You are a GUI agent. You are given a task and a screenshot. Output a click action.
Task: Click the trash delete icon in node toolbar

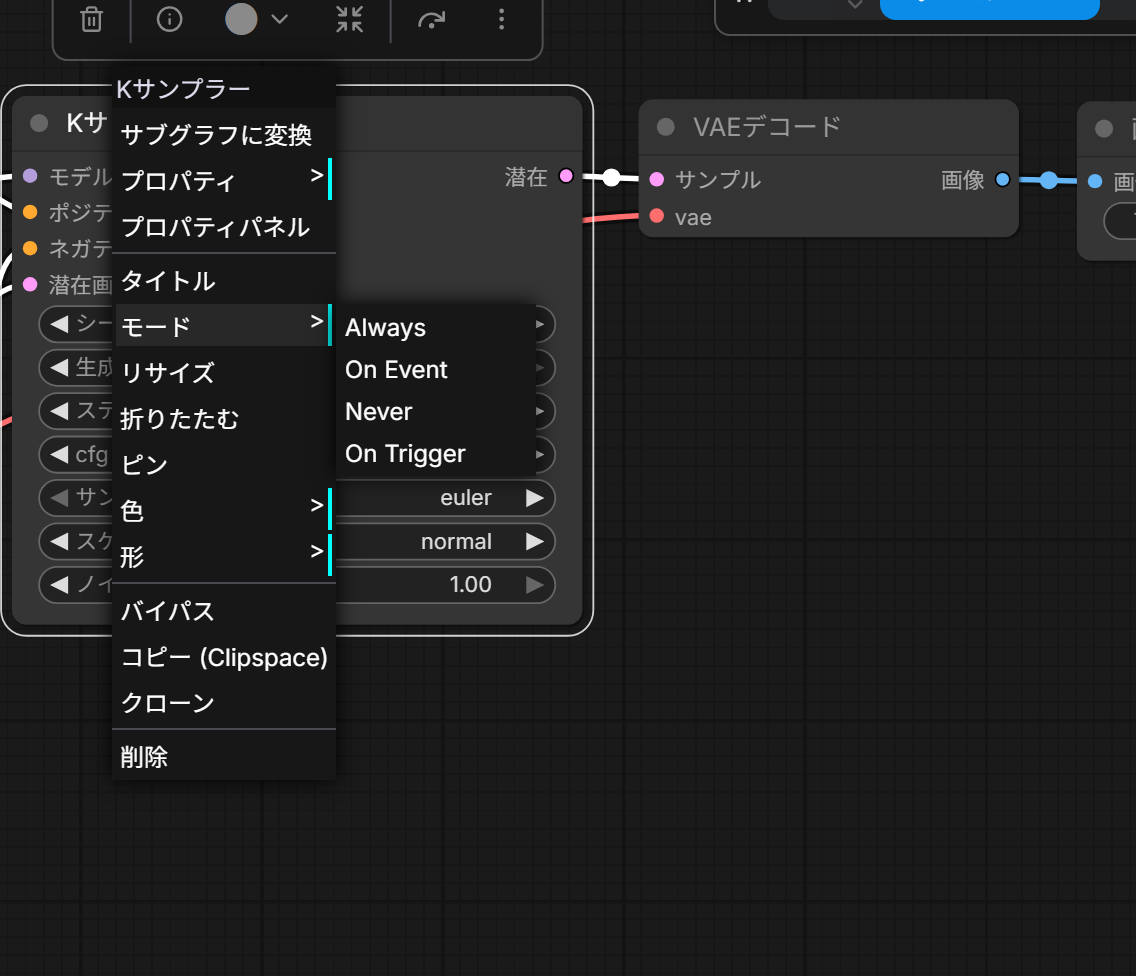point(91,20)
